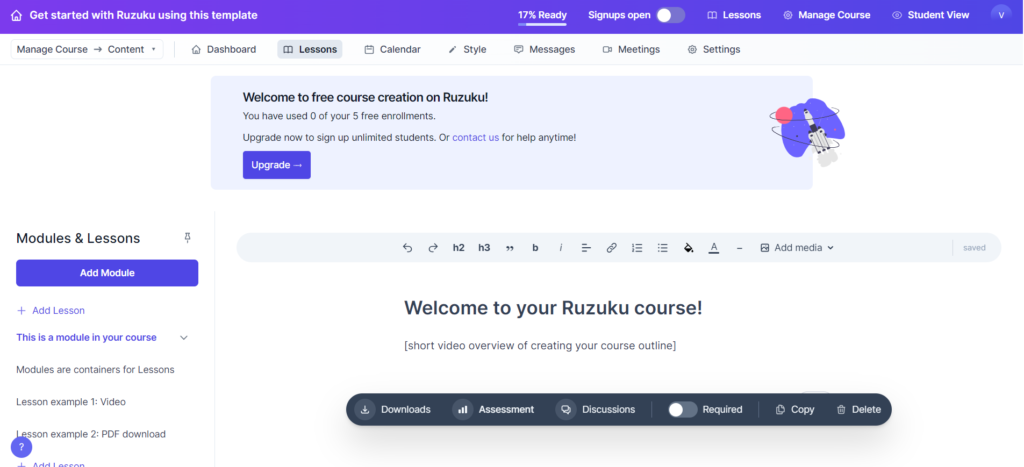1024x467 pixels.
Task: Create a bulleted list
Action: coord(662,248)
